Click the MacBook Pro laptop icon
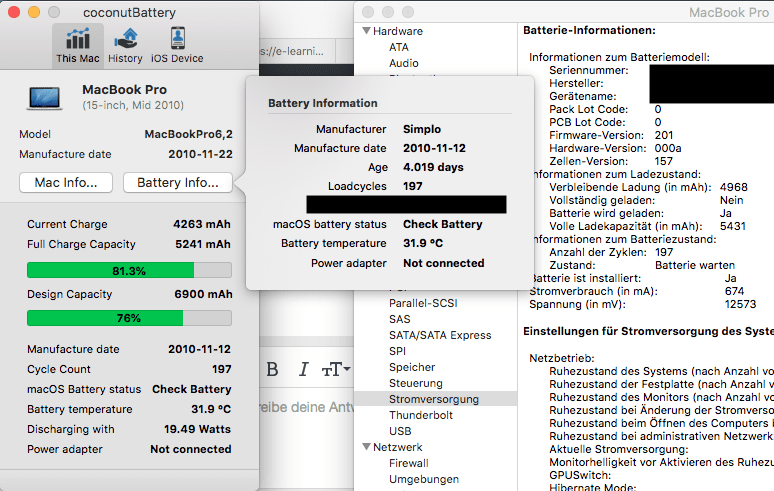The width and height of the screenshot is (774, 491). (44, 97)
